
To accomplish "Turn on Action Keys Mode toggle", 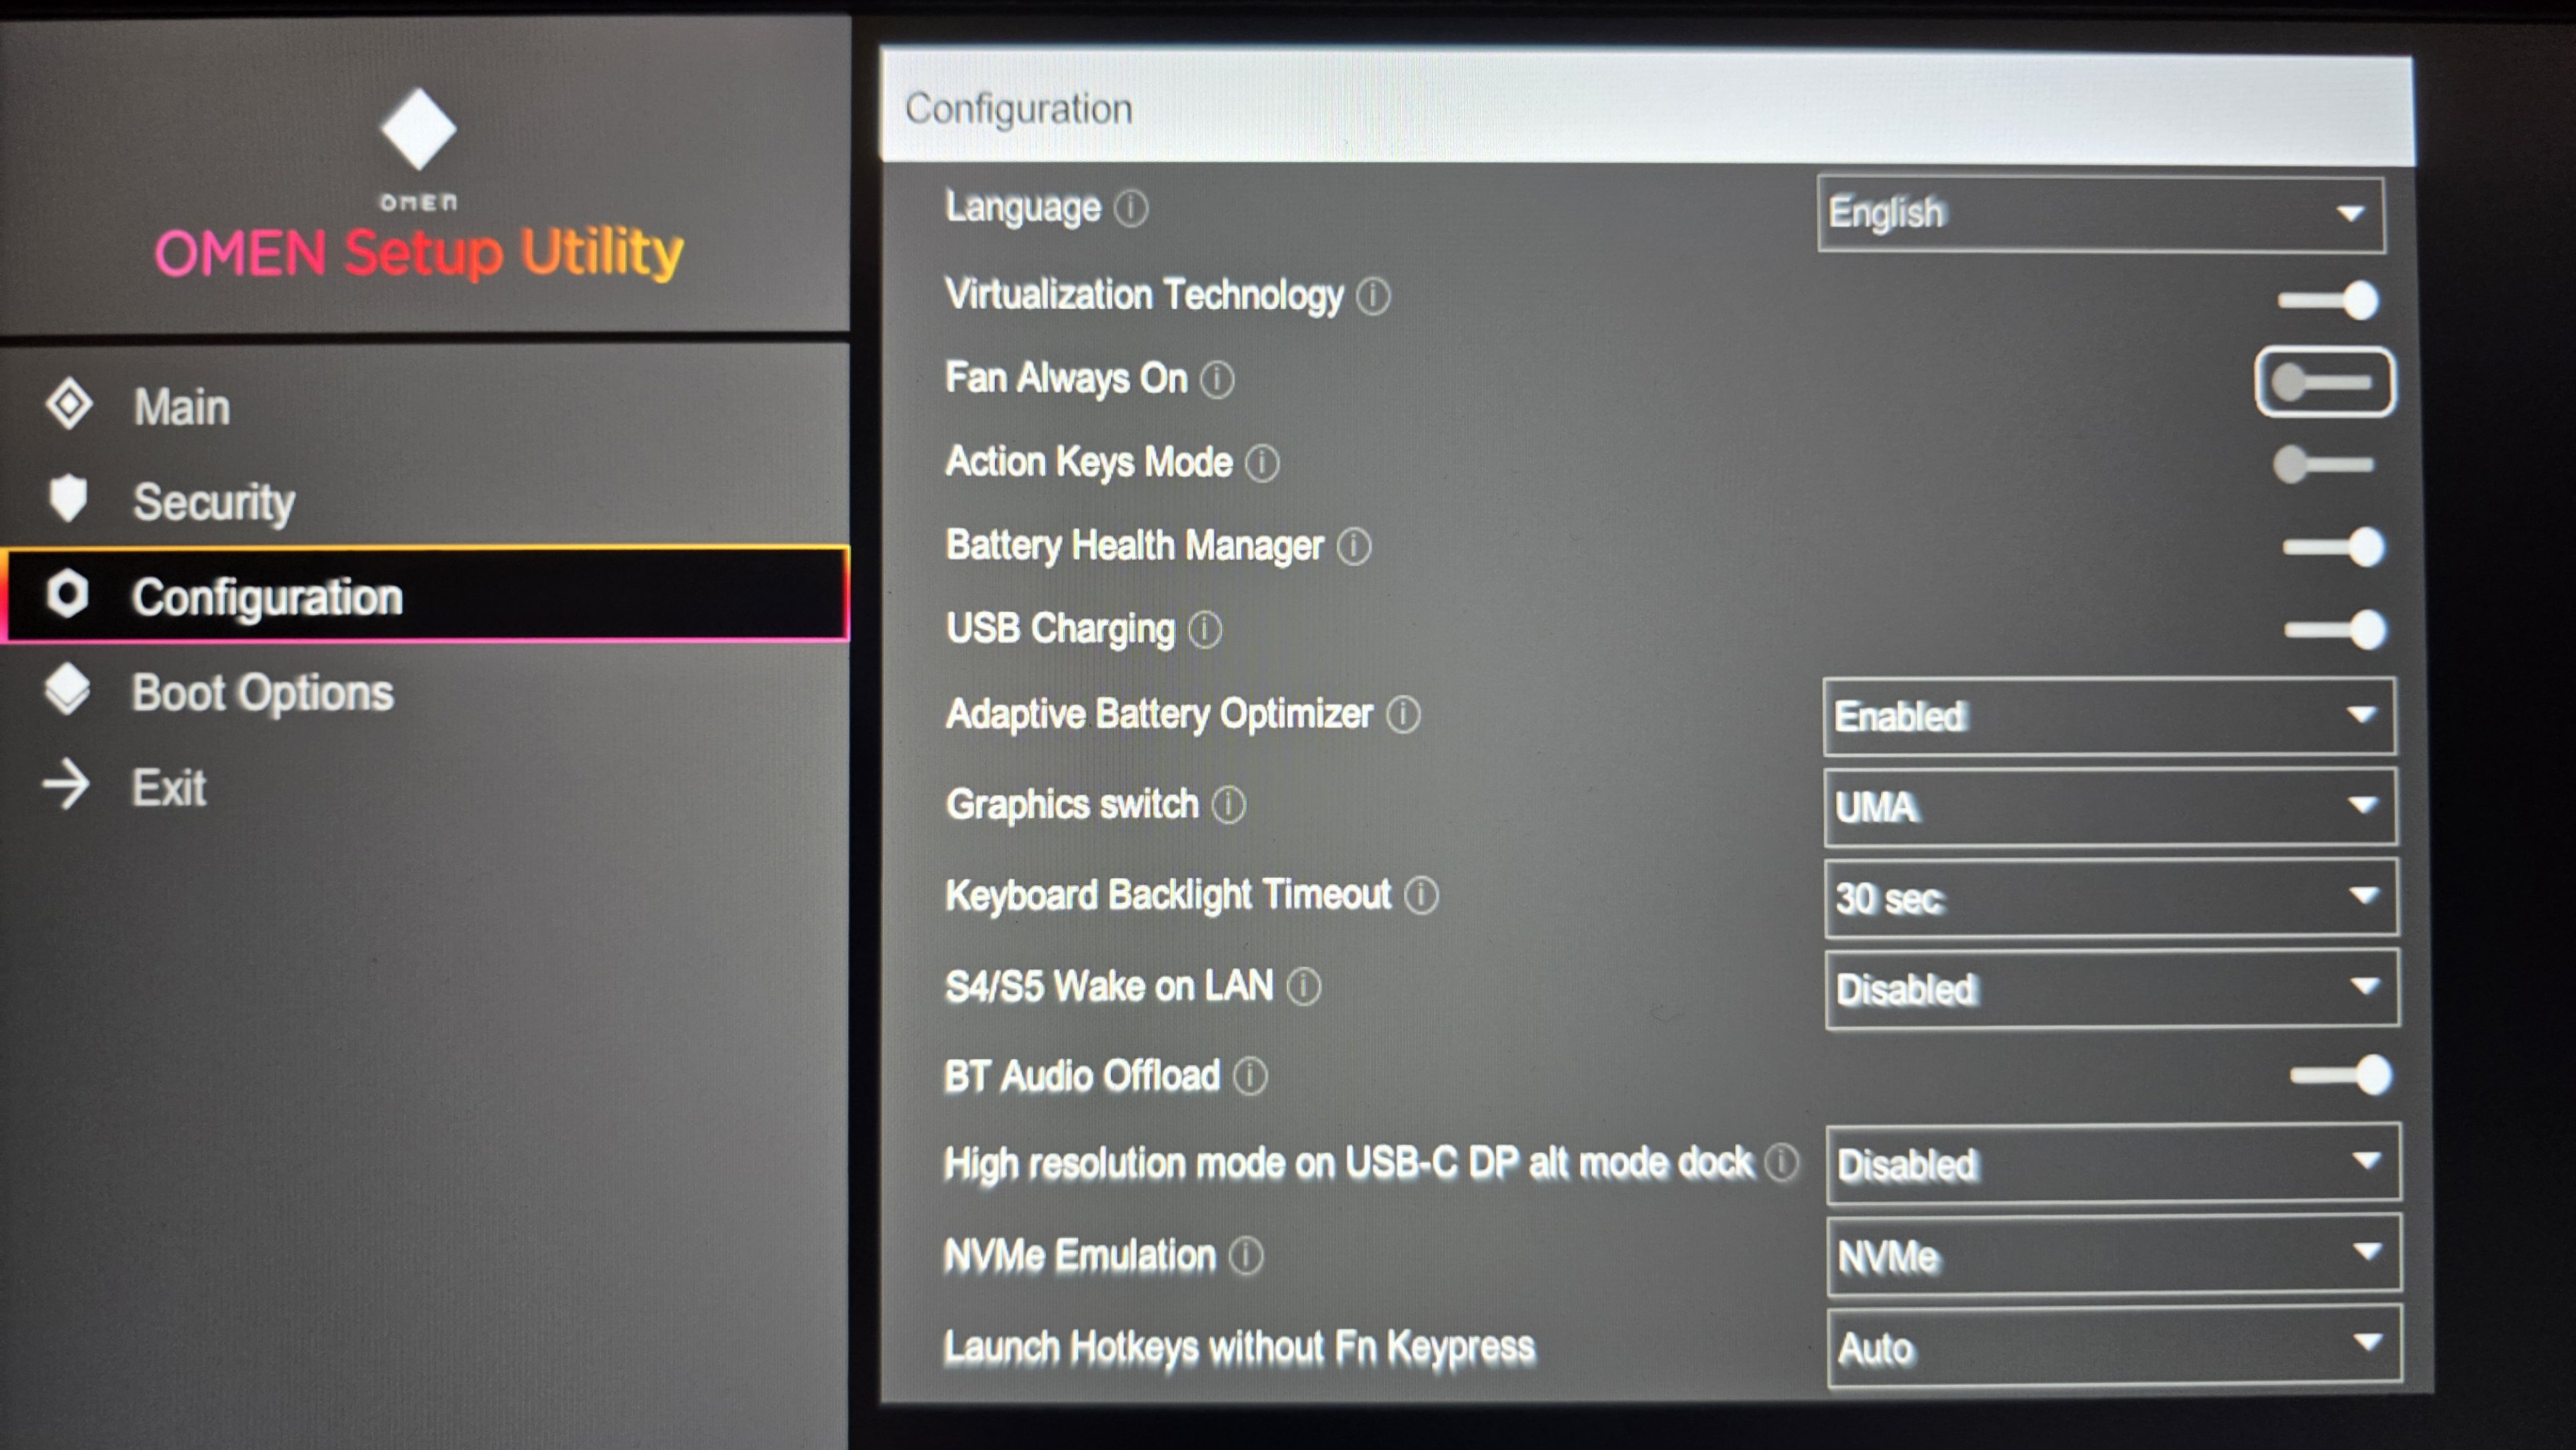I will click(2324, 465).
